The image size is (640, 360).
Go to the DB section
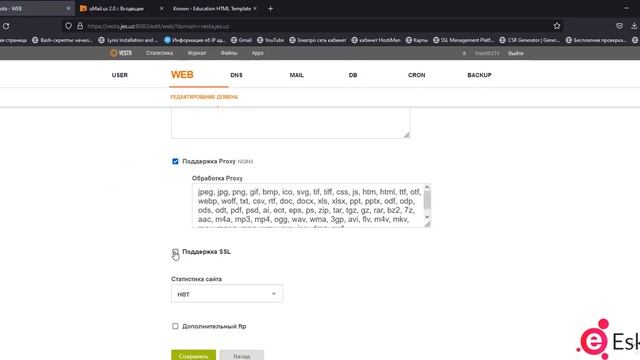[x=353, y=75]
